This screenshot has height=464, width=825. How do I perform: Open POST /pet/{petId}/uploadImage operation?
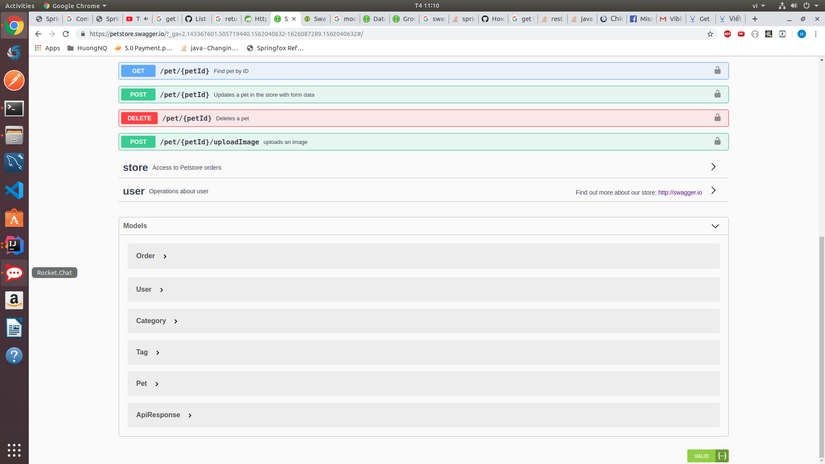pos(424,142)
